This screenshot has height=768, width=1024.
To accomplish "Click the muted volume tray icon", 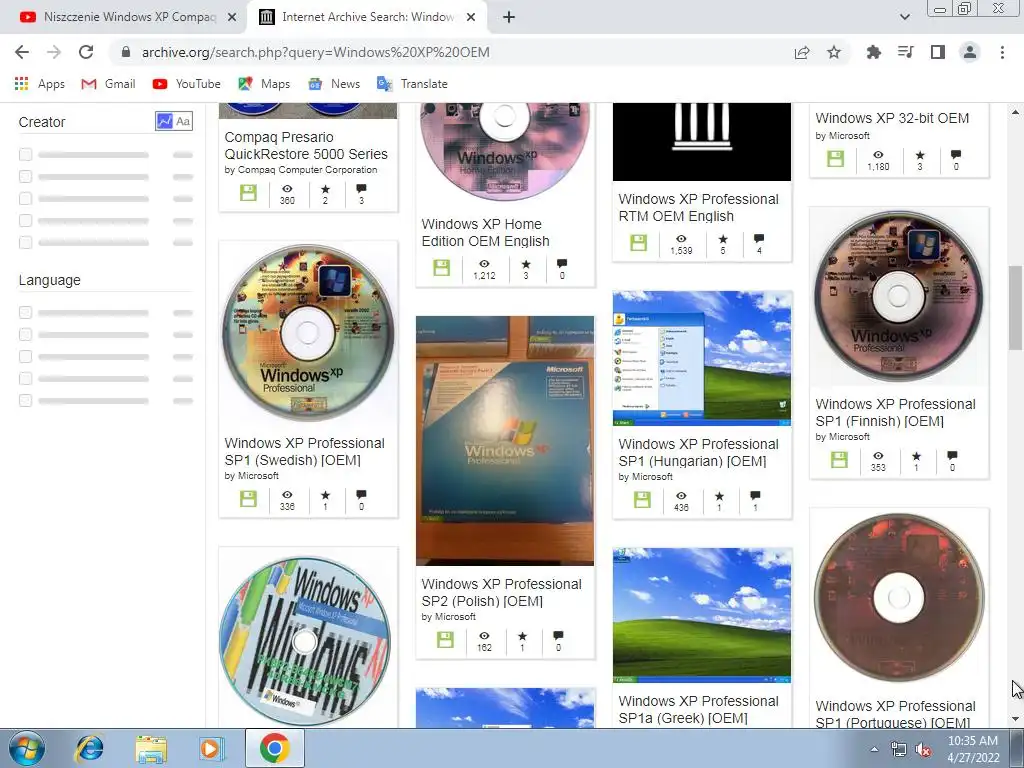I will pos(923,750).
